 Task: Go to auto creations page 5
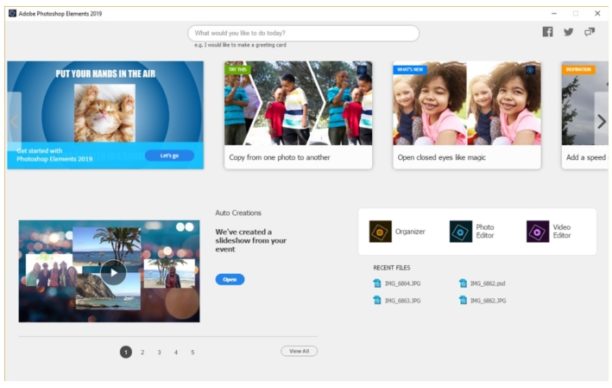pyautogui.click(x=192, y=352)
